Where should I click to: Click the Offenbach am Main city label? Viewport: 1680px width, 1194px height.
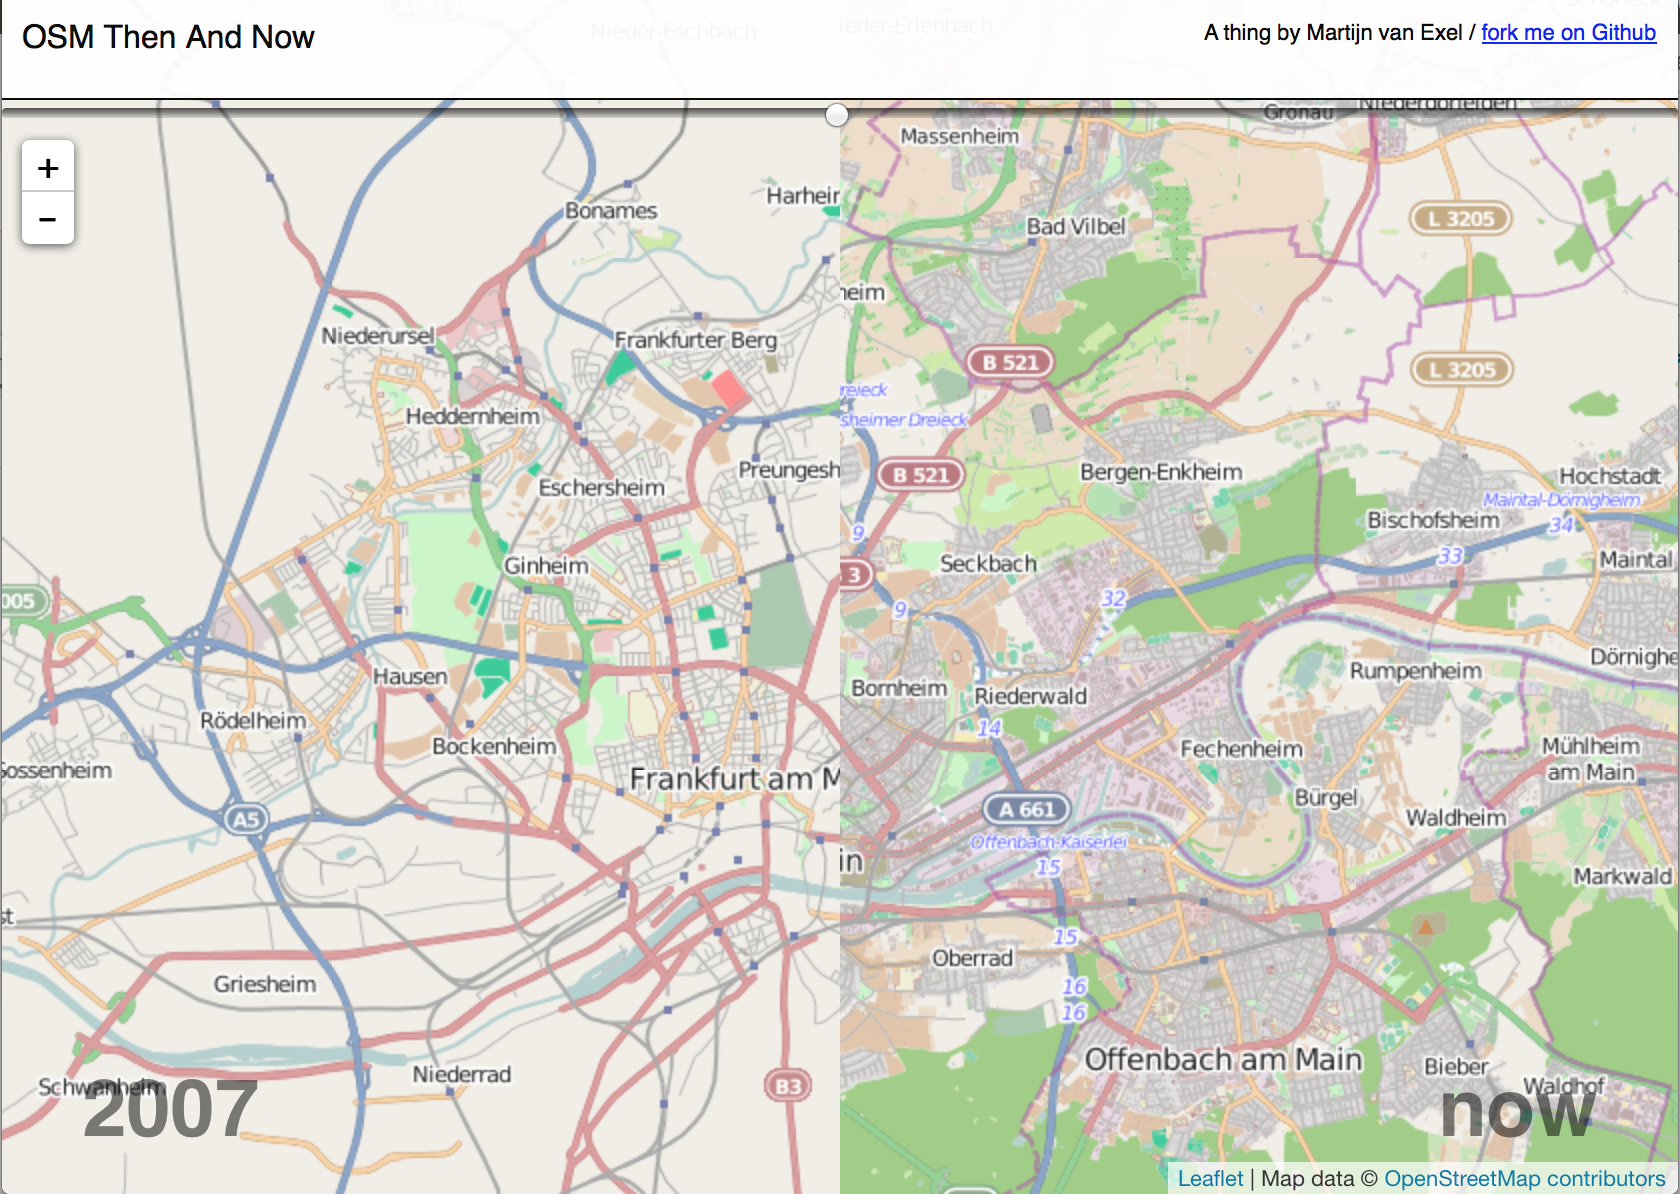tap(1223, 1059)
